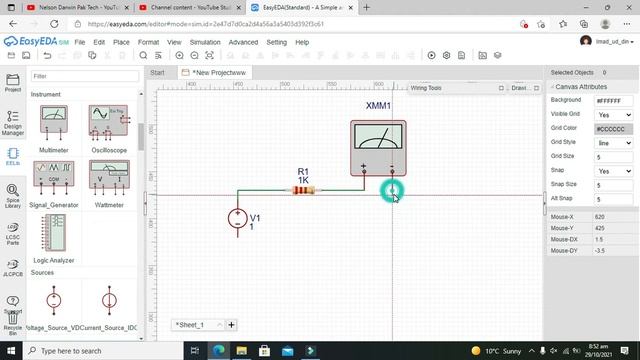Open the Advanced menu
Viewport: 640px width, 360px height.
pyautogui.click(x=243, y=42)
